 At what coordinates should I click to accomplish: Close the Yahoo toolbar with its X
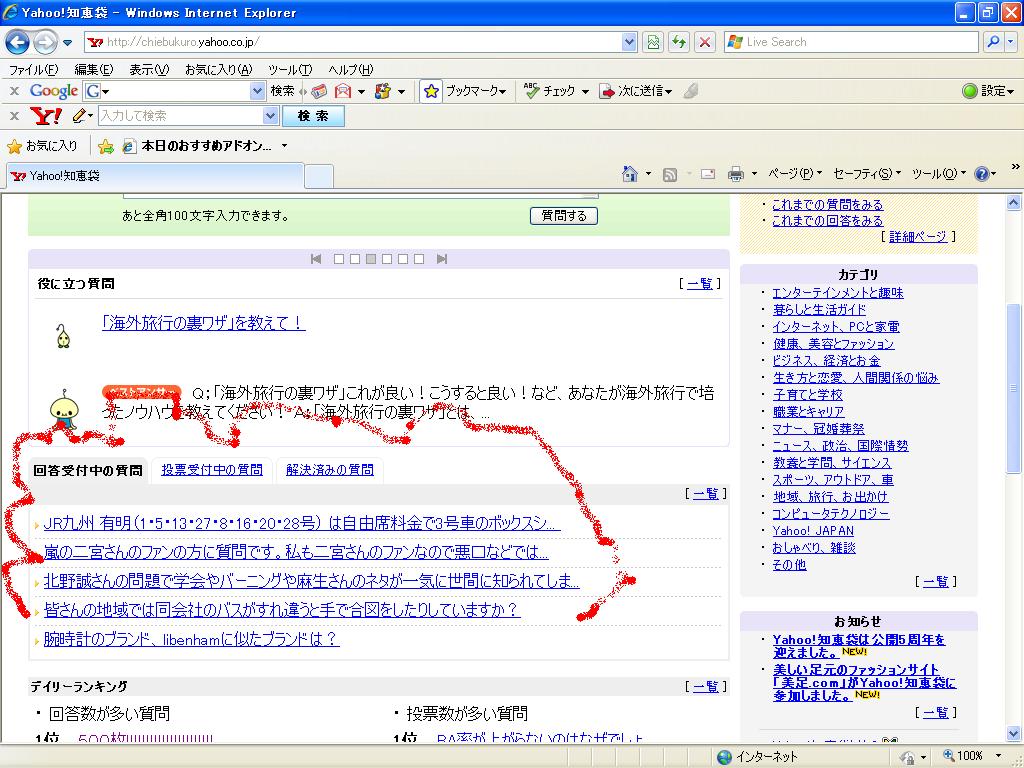click(14, 116)
